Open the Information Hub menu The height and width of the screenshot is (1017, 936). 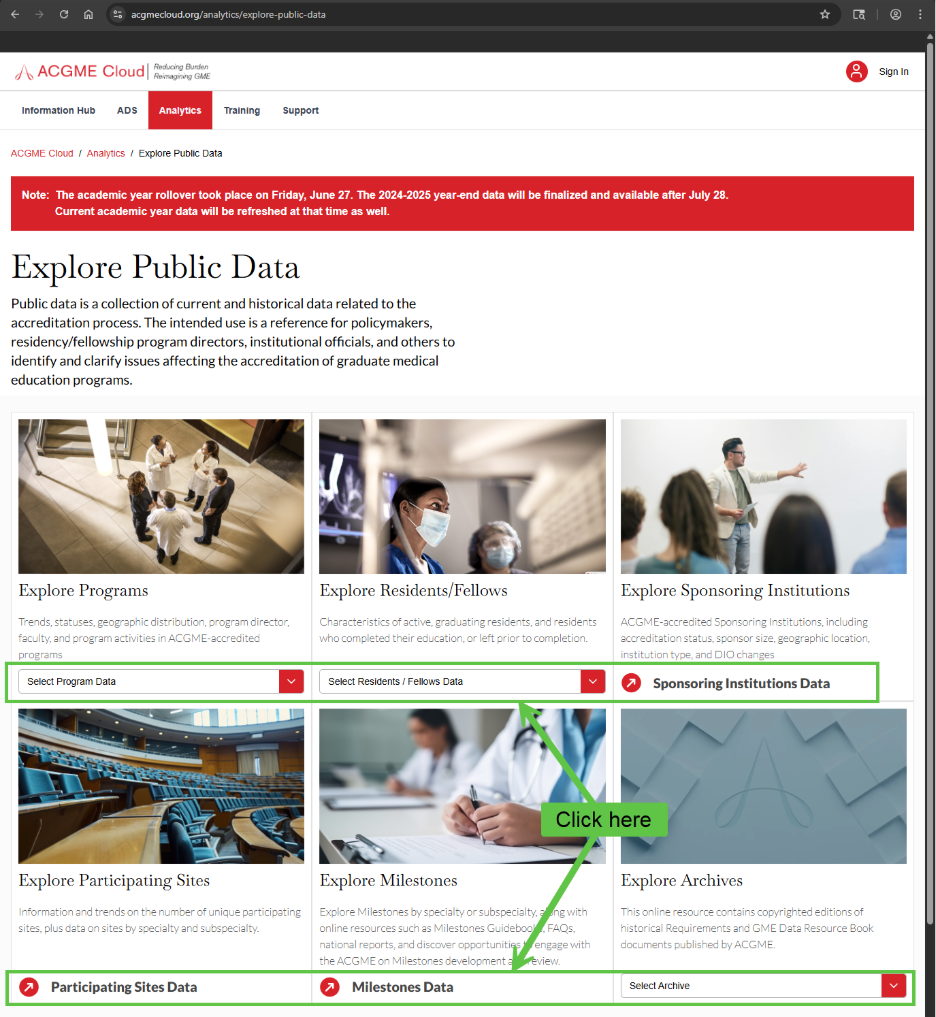click(58, 110)
